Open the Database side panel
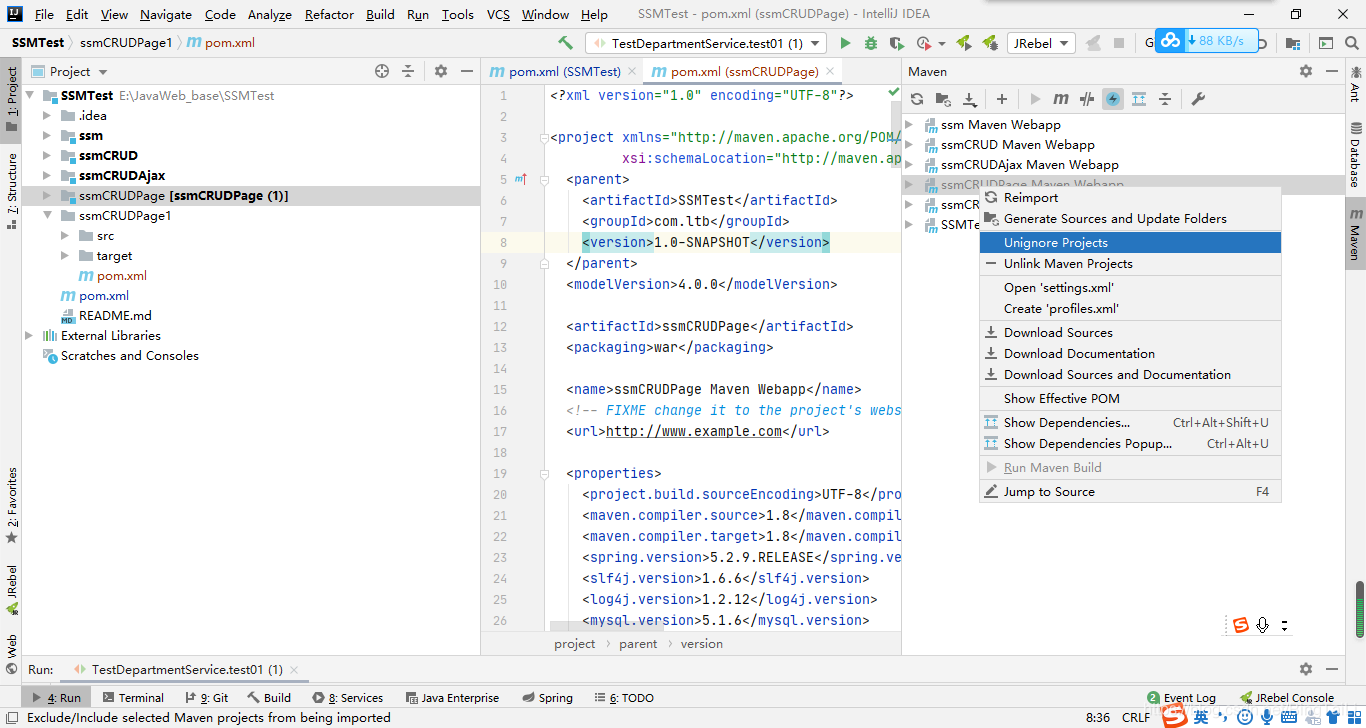The height and width of the screenshot is (728, 1366). 1355,154
